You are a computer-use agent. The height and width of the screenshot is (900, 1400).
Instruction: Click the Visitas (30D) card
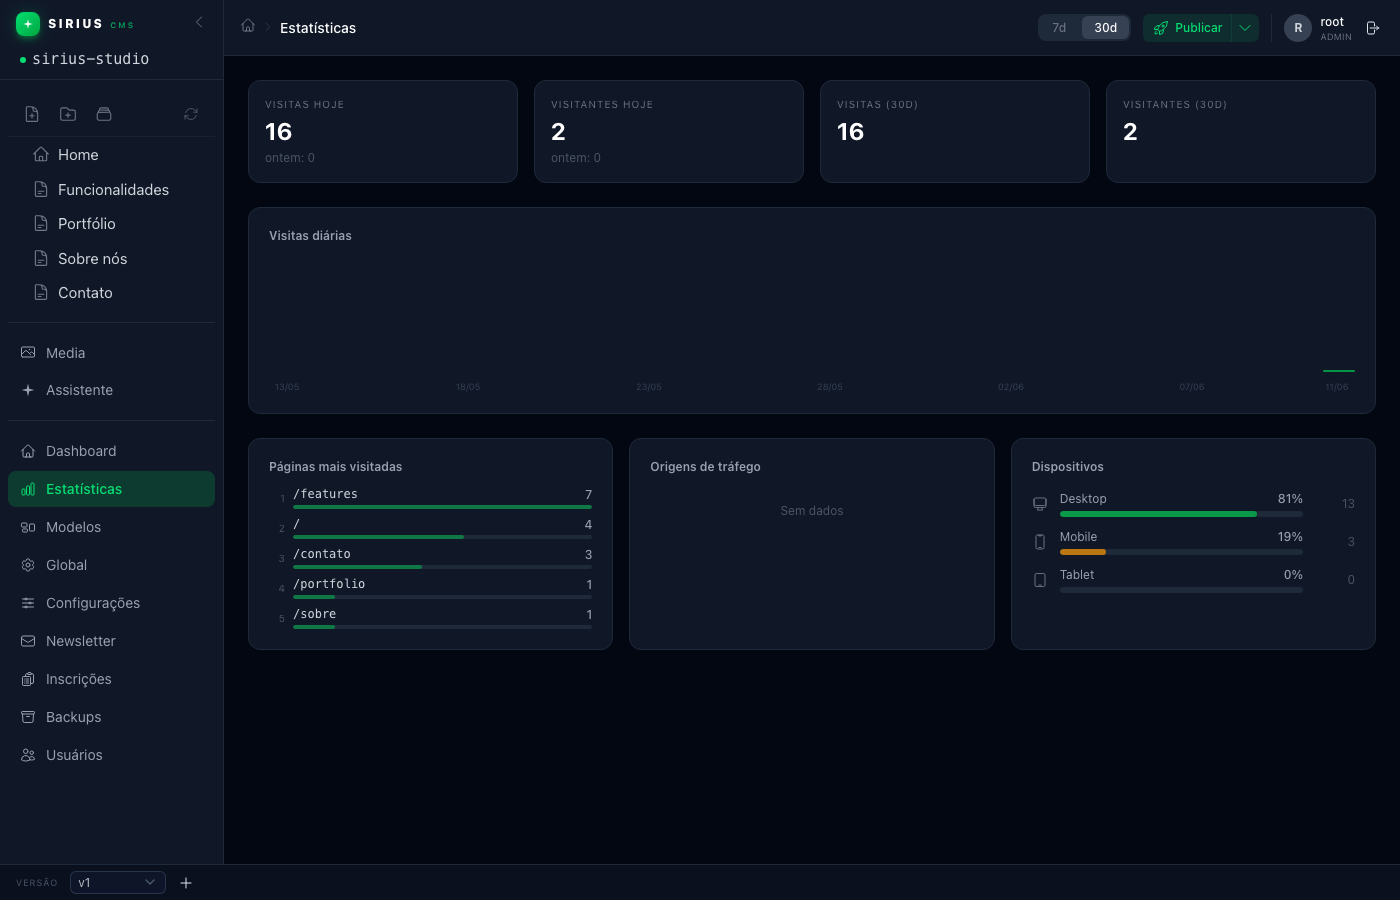955,132
